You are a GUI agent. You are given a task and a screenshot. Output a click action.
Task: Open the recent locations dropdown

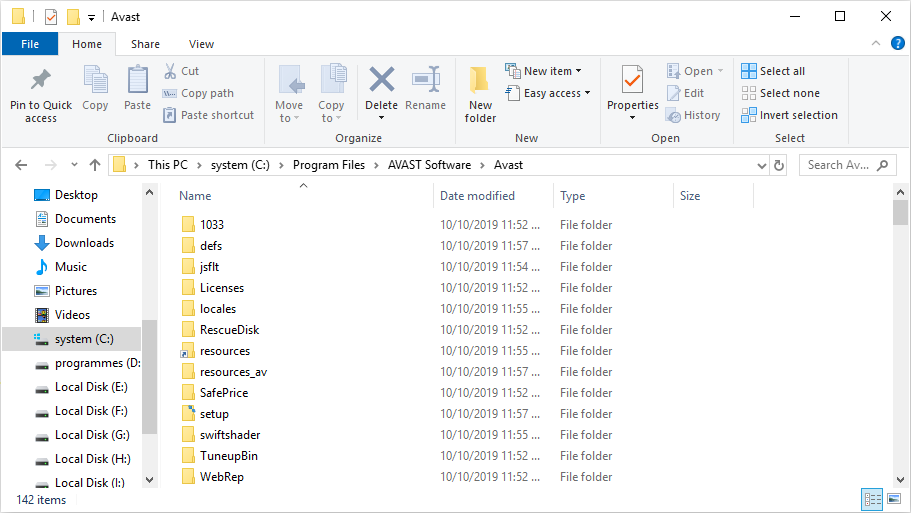pyautogui.click(x=74, y=165)
